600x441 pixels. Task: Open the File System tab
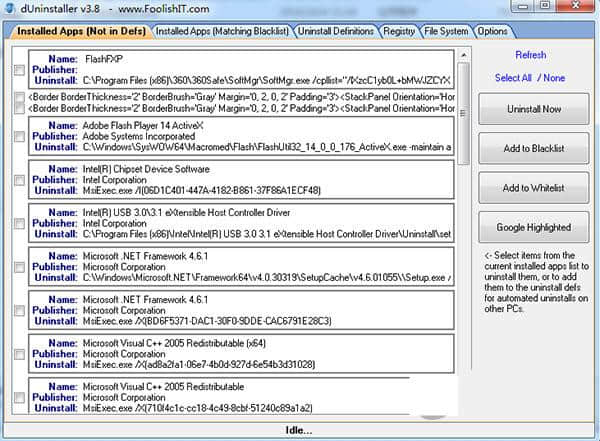pyautogui.click(x=446, y=31)
